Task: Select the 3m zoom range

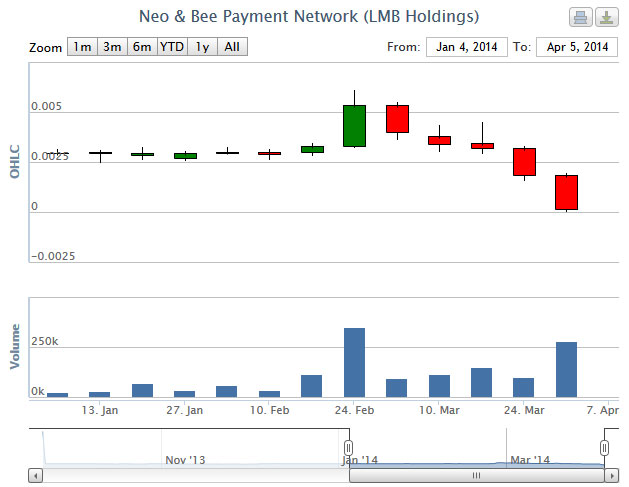Action: (112, 47)
